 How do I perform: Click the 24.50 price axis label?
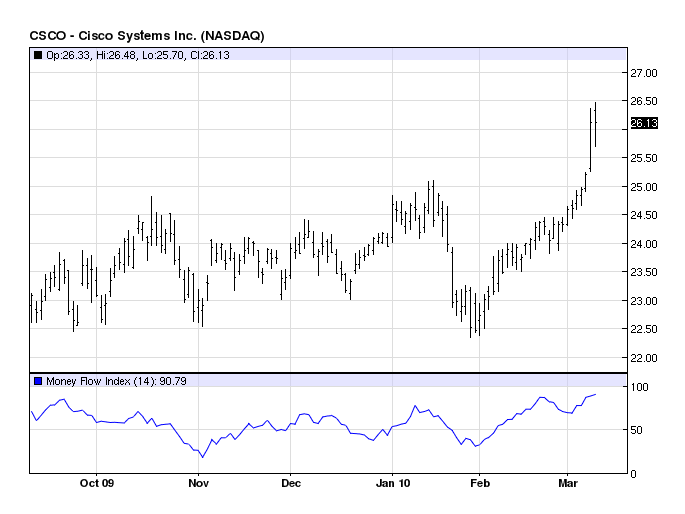pyautogui.click(x=643, y=215)
